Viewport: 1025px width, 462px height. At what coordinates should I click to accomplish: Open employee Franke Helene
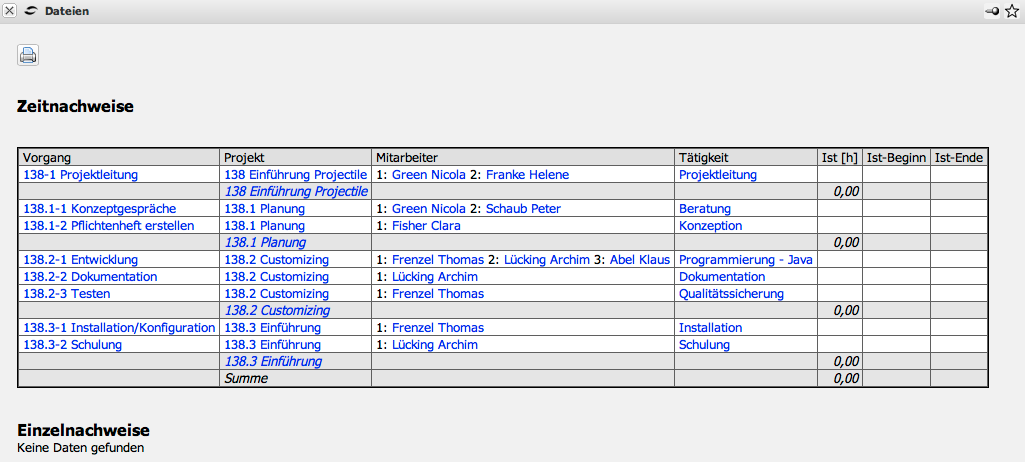coord(527,175)
